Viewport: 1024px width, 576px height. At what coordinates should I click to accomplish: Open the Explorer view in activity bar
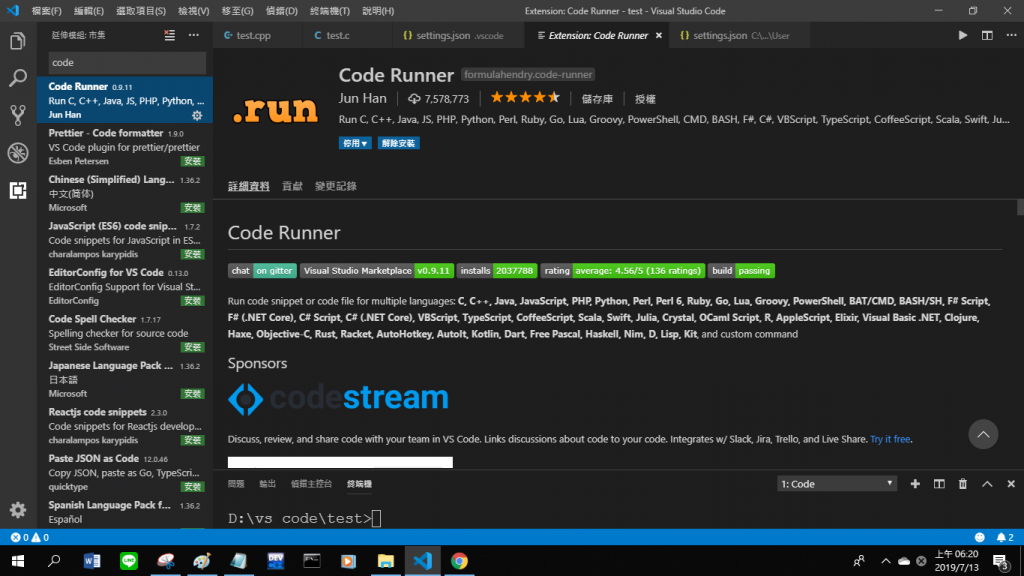click(x=18, y=41)
